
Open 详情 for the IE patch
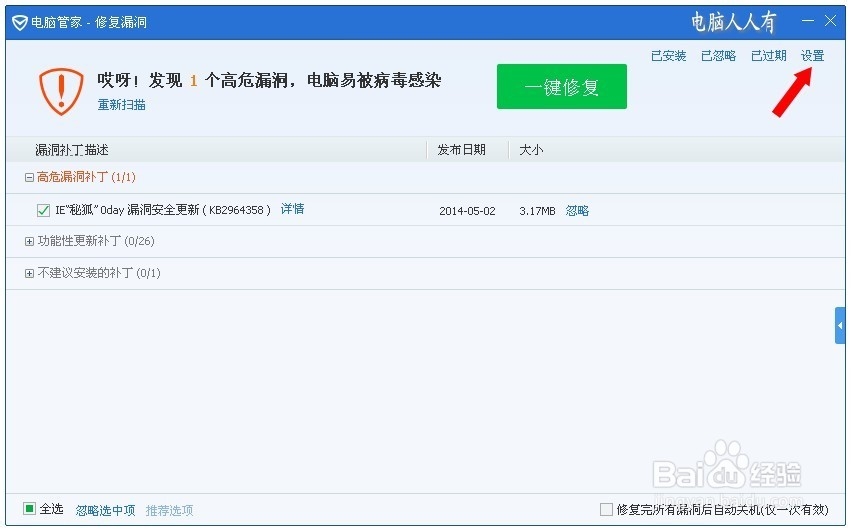[x=293, y=209]
